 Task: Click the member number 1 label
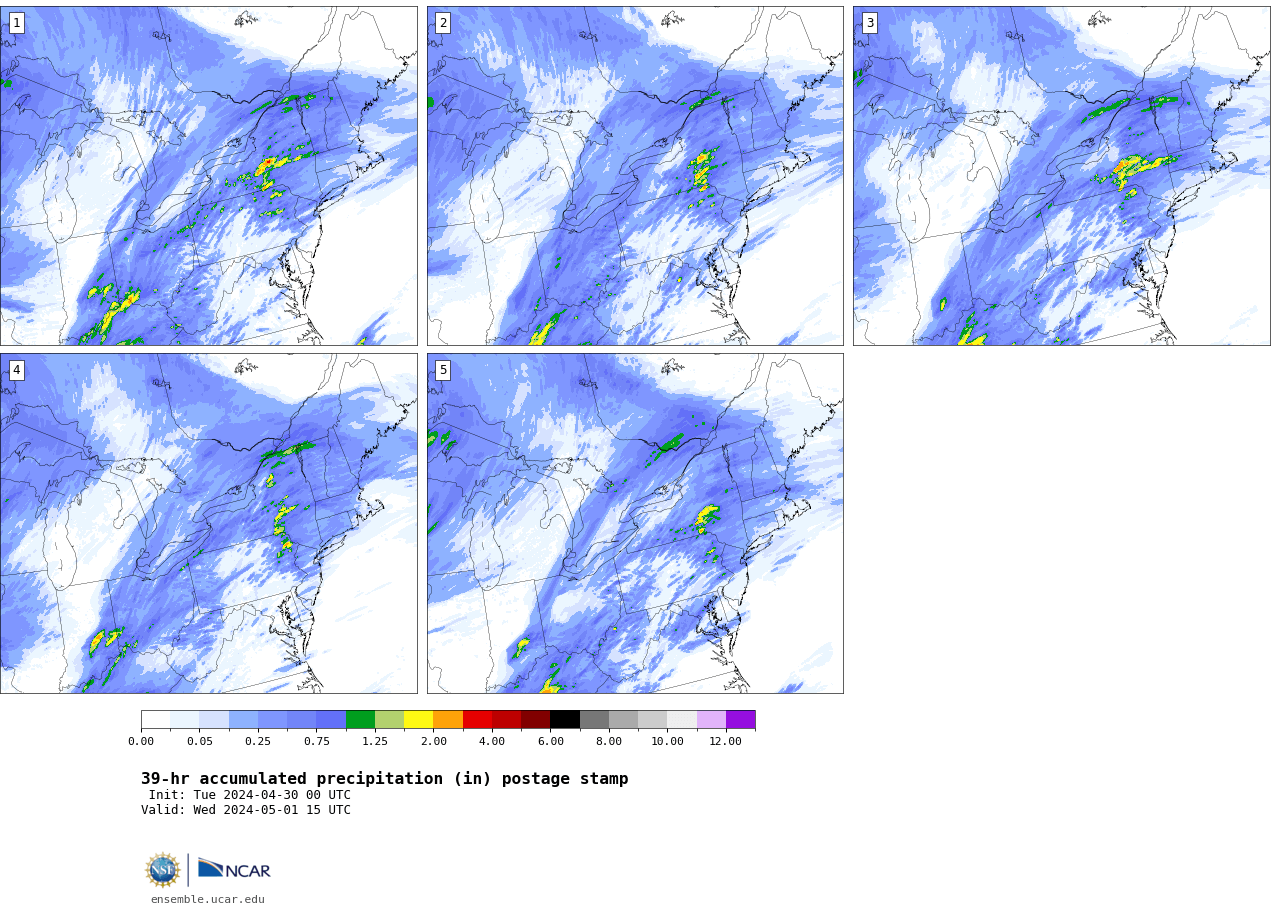click(x=16, y=23)
